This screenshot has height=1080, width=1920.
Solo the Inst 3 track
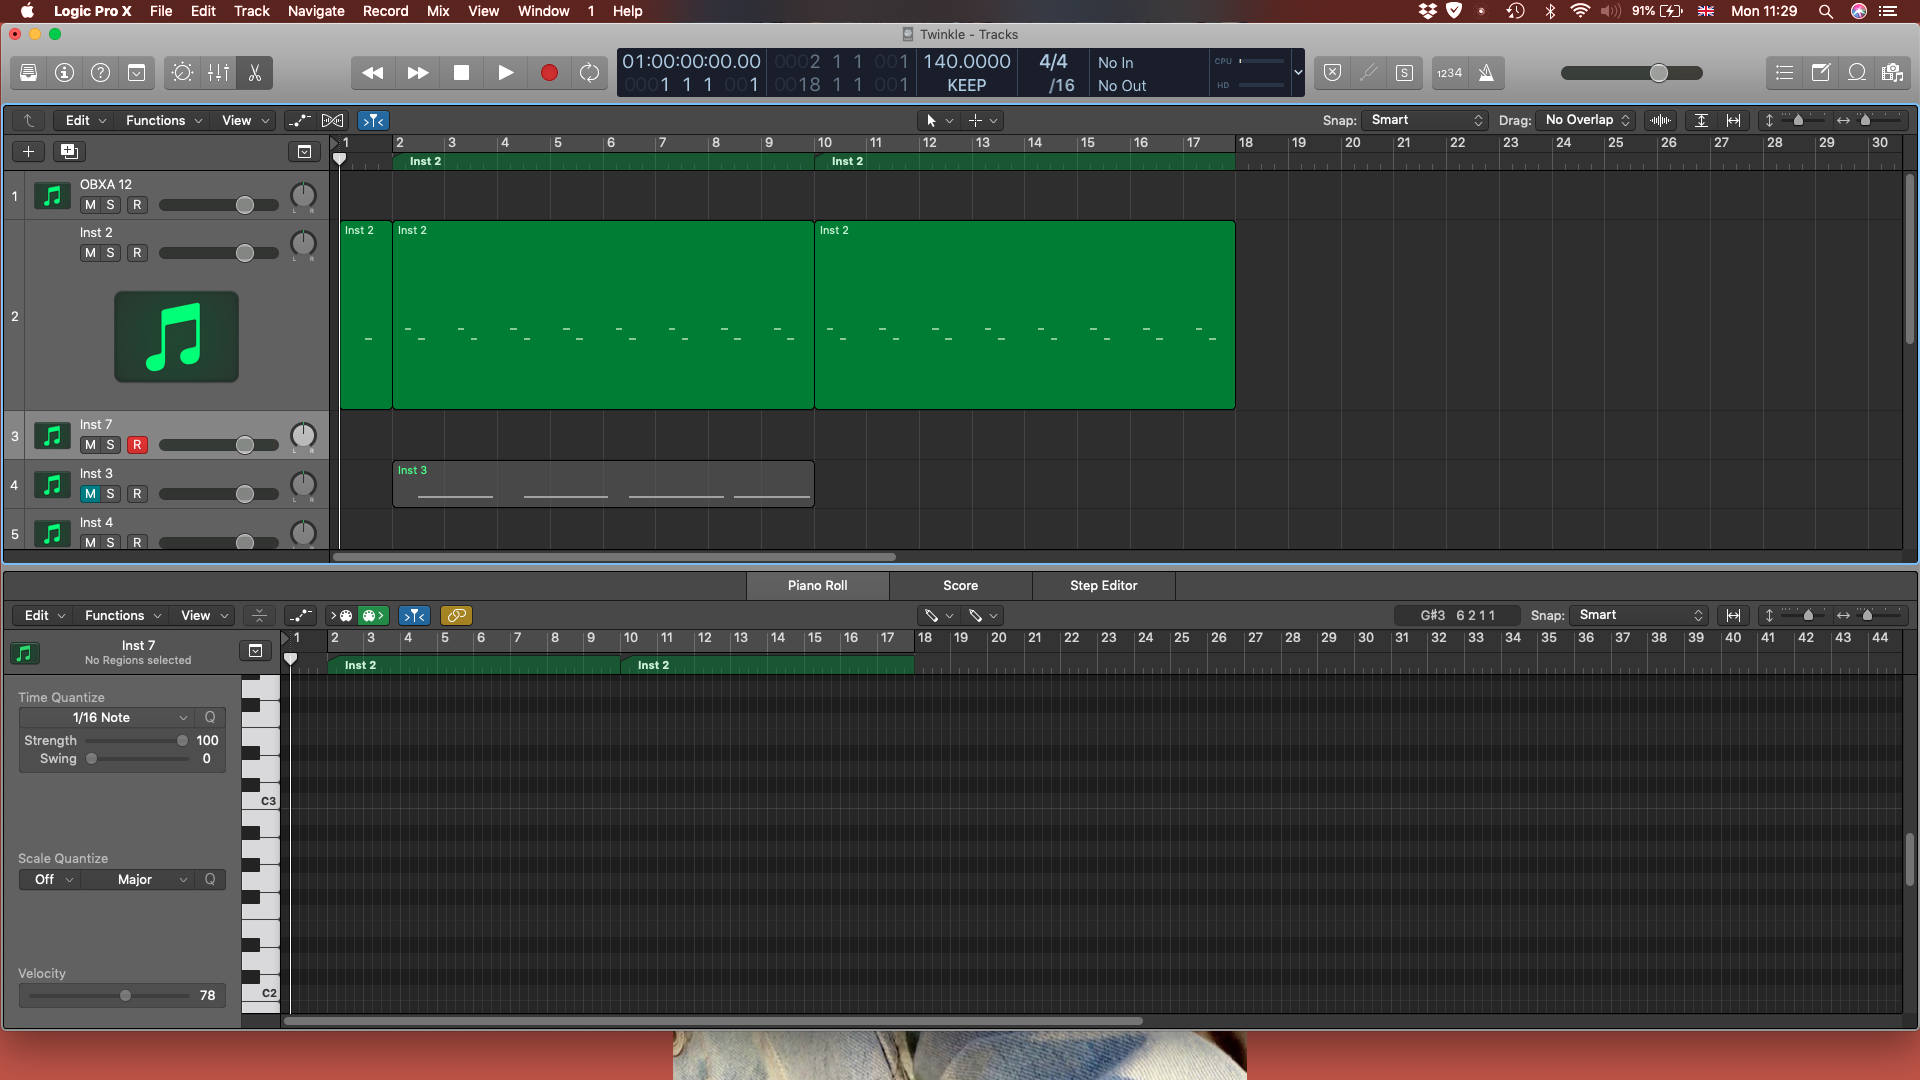tap(112, 494)
